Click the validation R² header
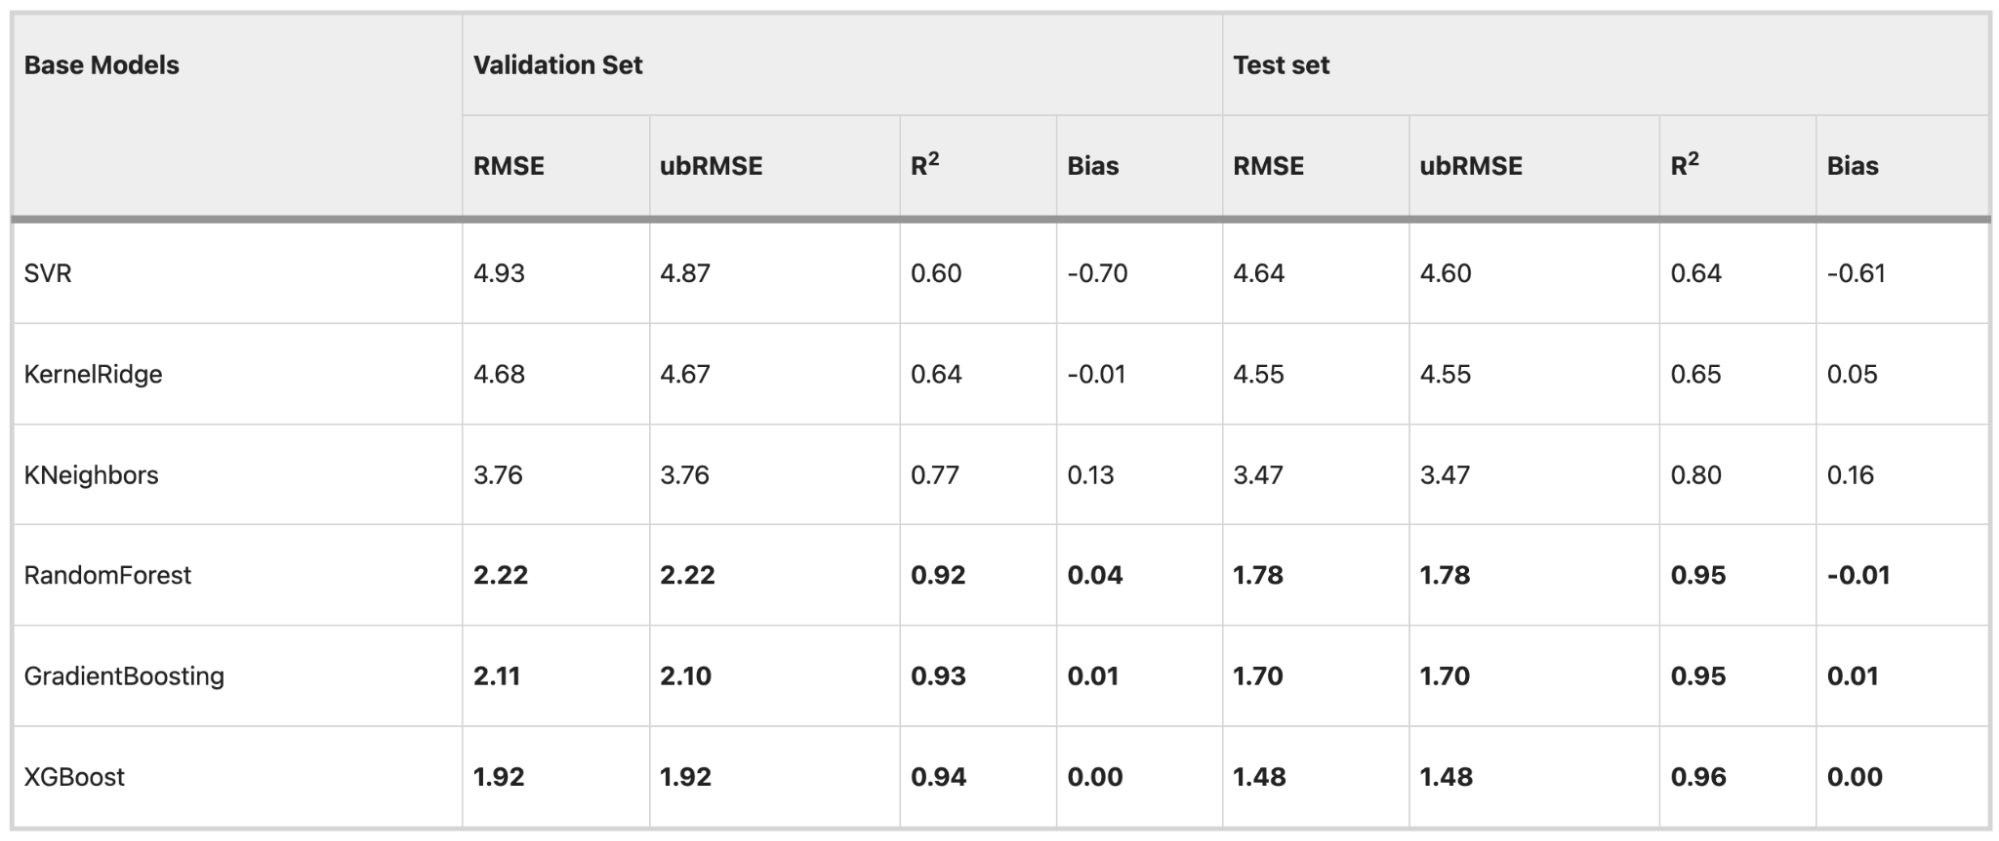Viewport: 1999px width, 841px height. pos(924,165)
